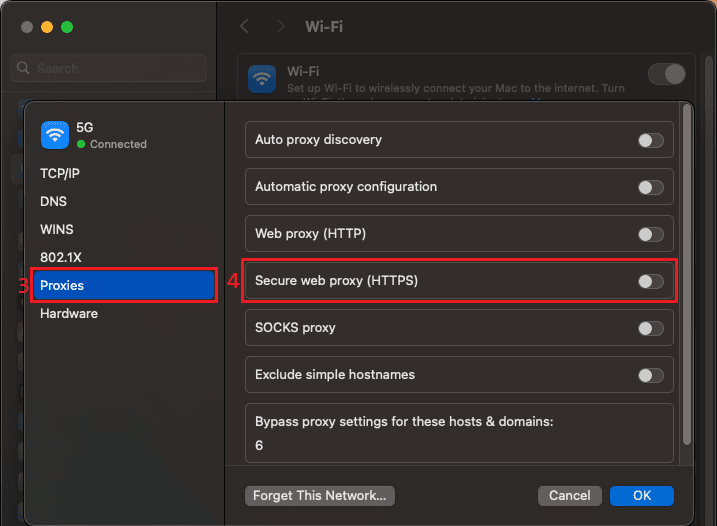Switch to the DNS tab

(x=53, y=201)
